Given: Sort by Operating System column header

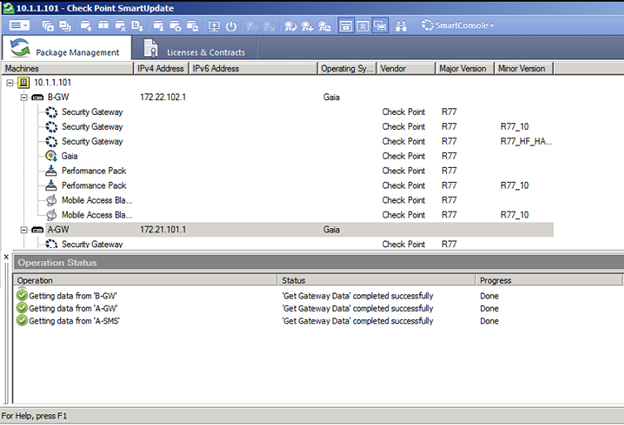Looking at the screenshot, I should (x=347, y=68).
